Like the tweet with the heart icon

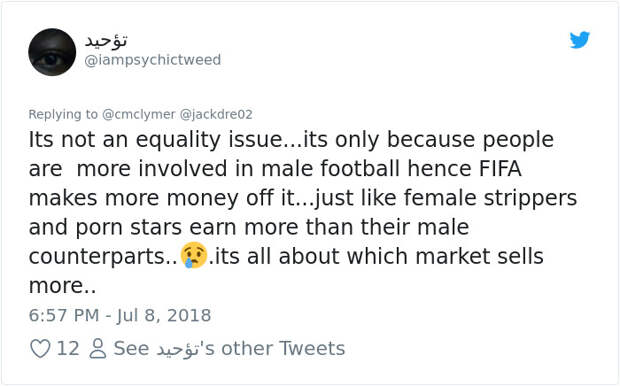(x=40, y=348)
